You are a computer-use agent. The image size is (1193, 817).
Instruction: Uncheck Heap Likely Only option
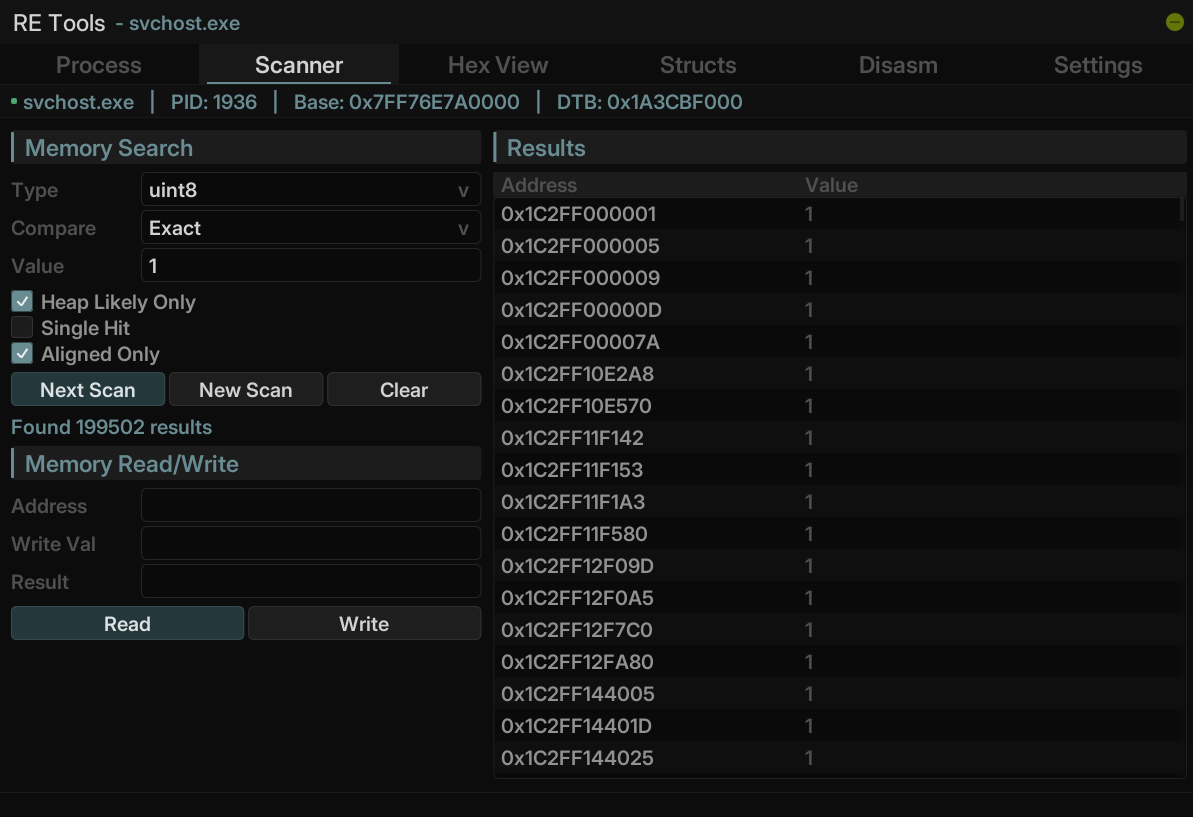(22, 302)
